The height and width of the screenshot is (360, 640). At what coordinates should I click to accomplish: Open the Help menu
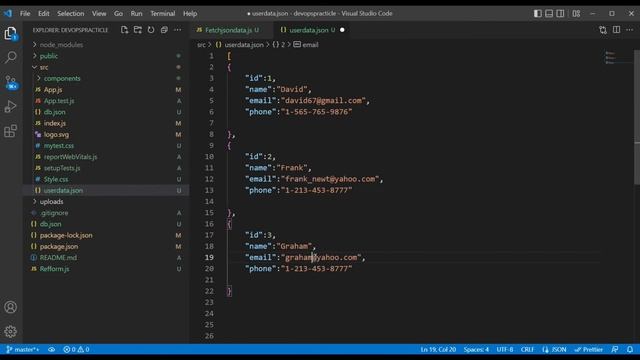190,13
